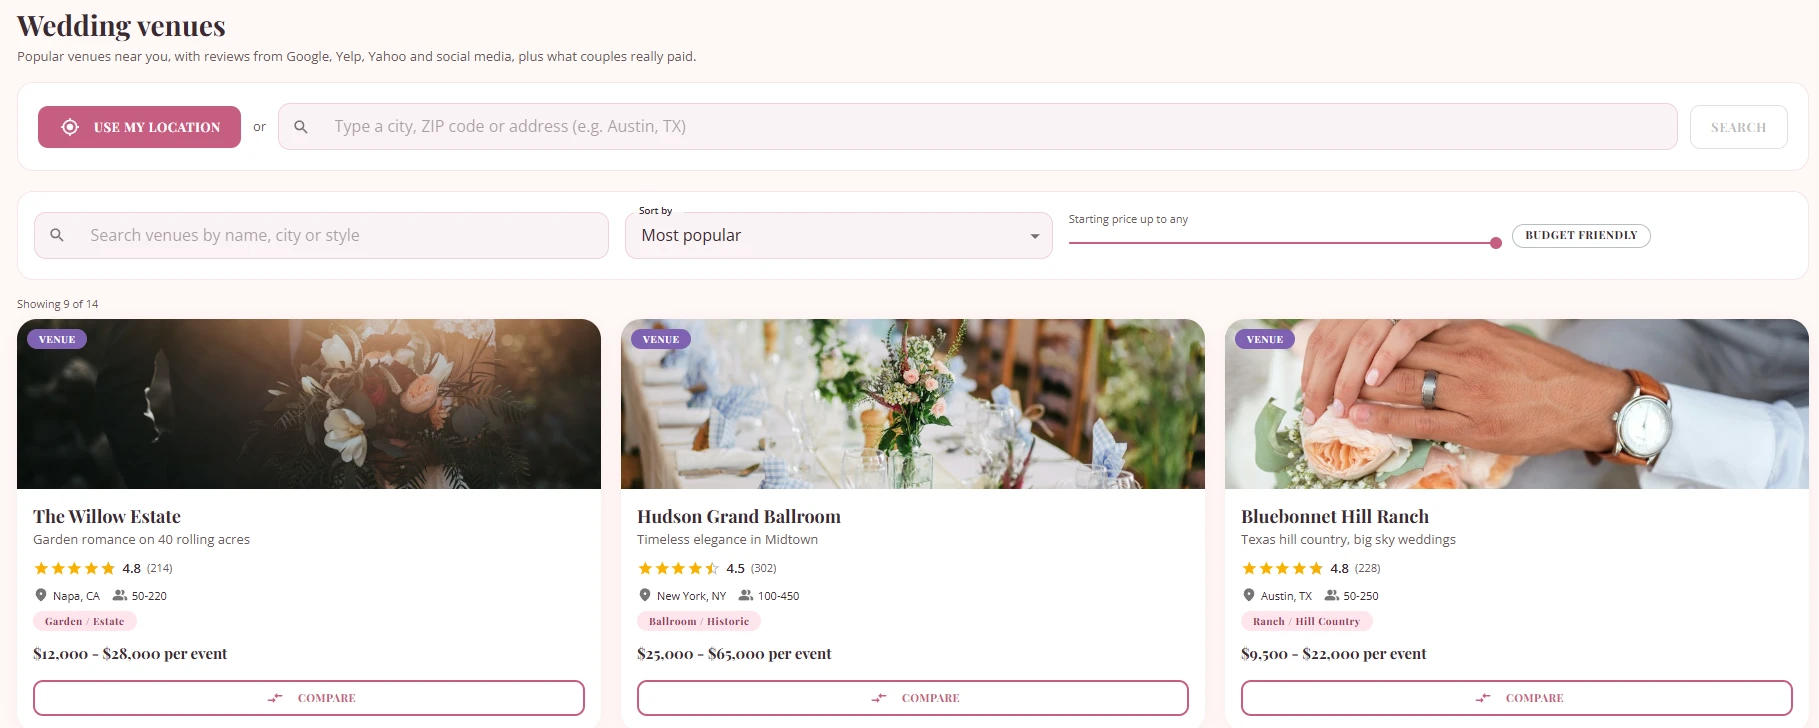Screen dimensions: 1819x728
Task: Click magnifier icon in venue name search
Action: (57, 235)
